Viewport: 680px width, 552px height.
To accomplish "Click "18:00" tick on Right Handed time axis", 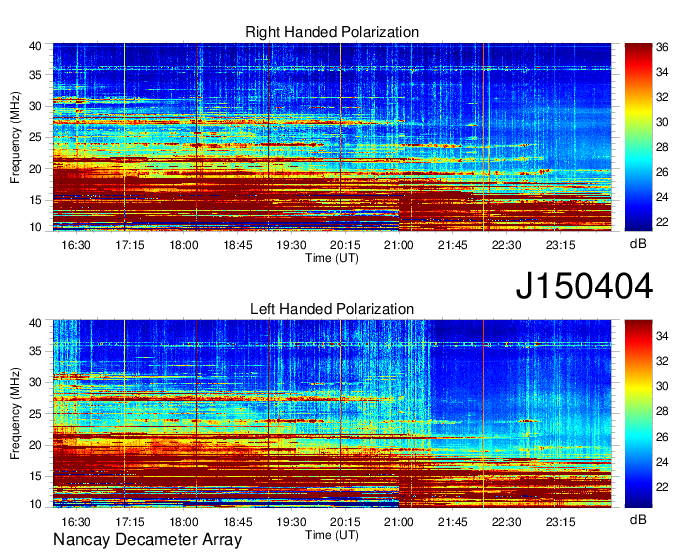I will tap(183, 245).
